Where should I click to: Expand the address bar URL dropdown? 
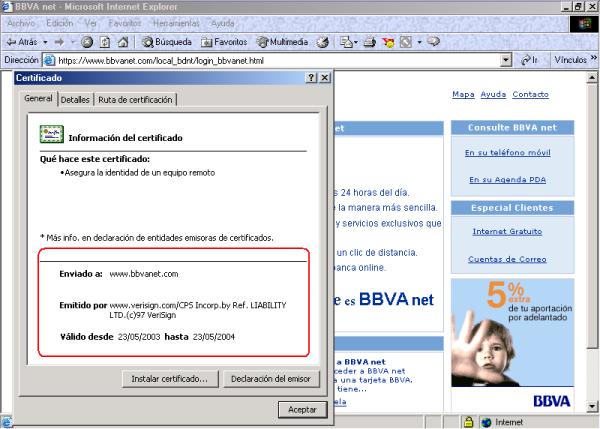[506, 60]
